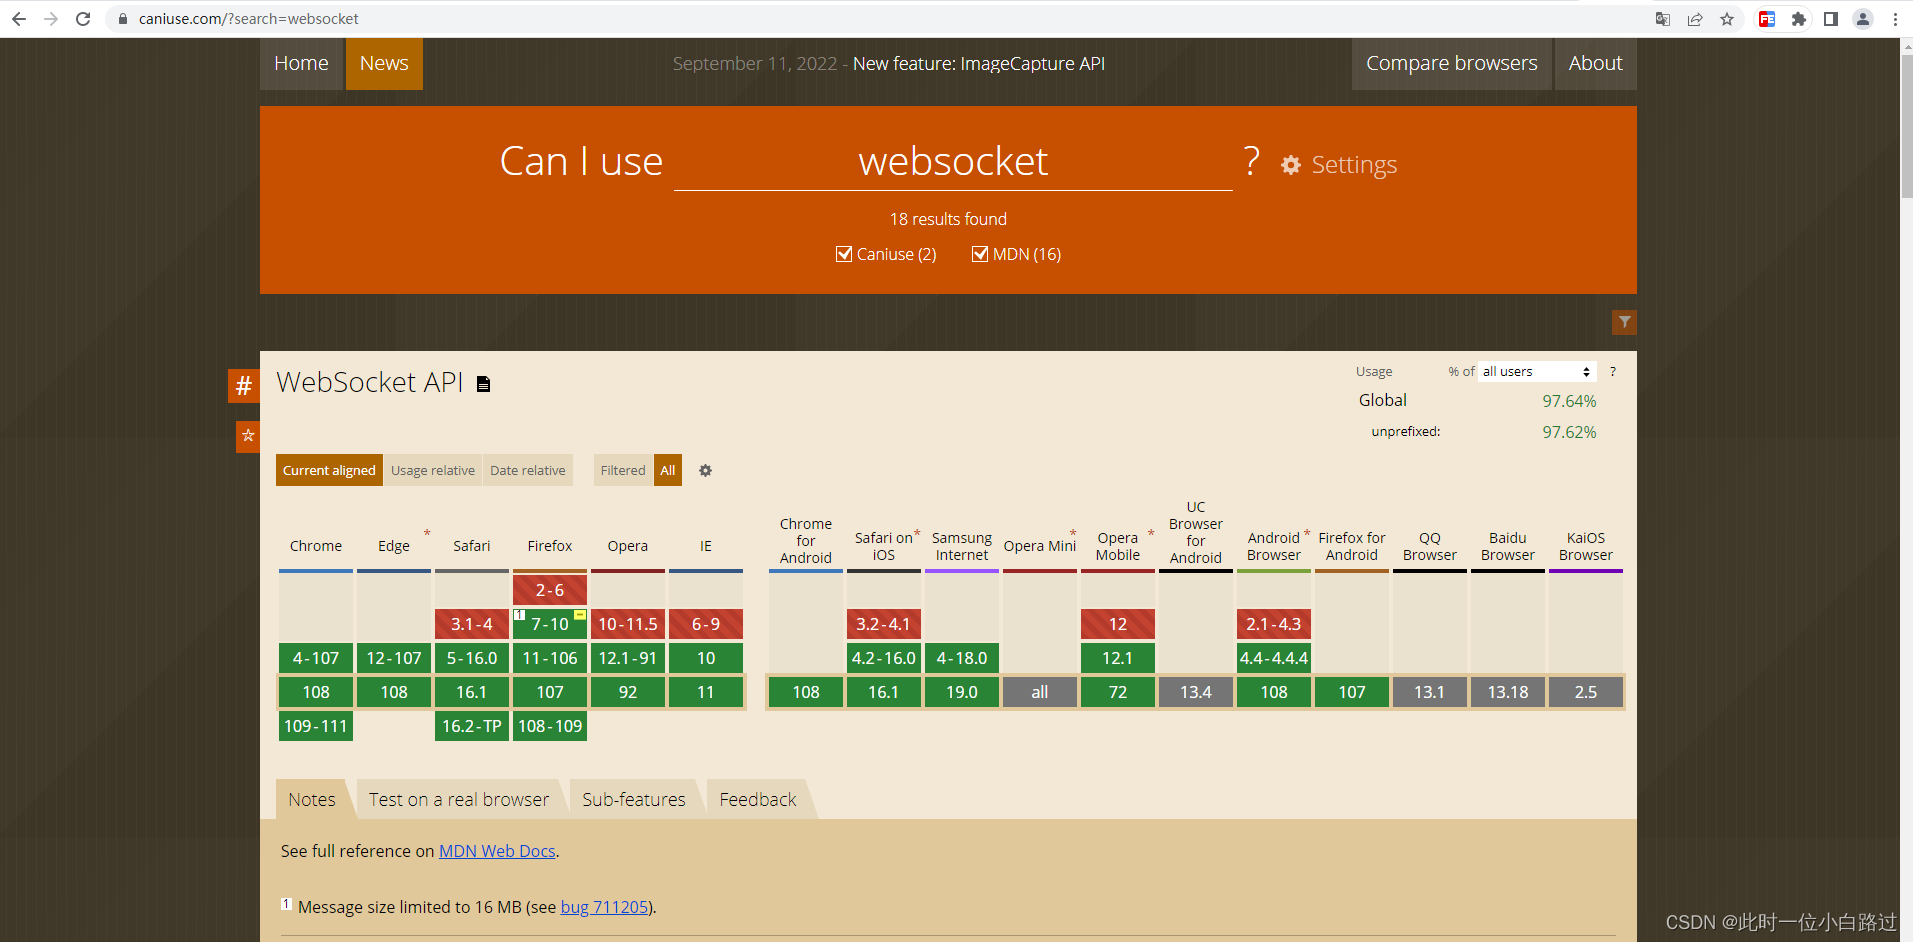This screenshot has height=942, width=1913.
Task: Open the News menu item
Action: (384, 64)
